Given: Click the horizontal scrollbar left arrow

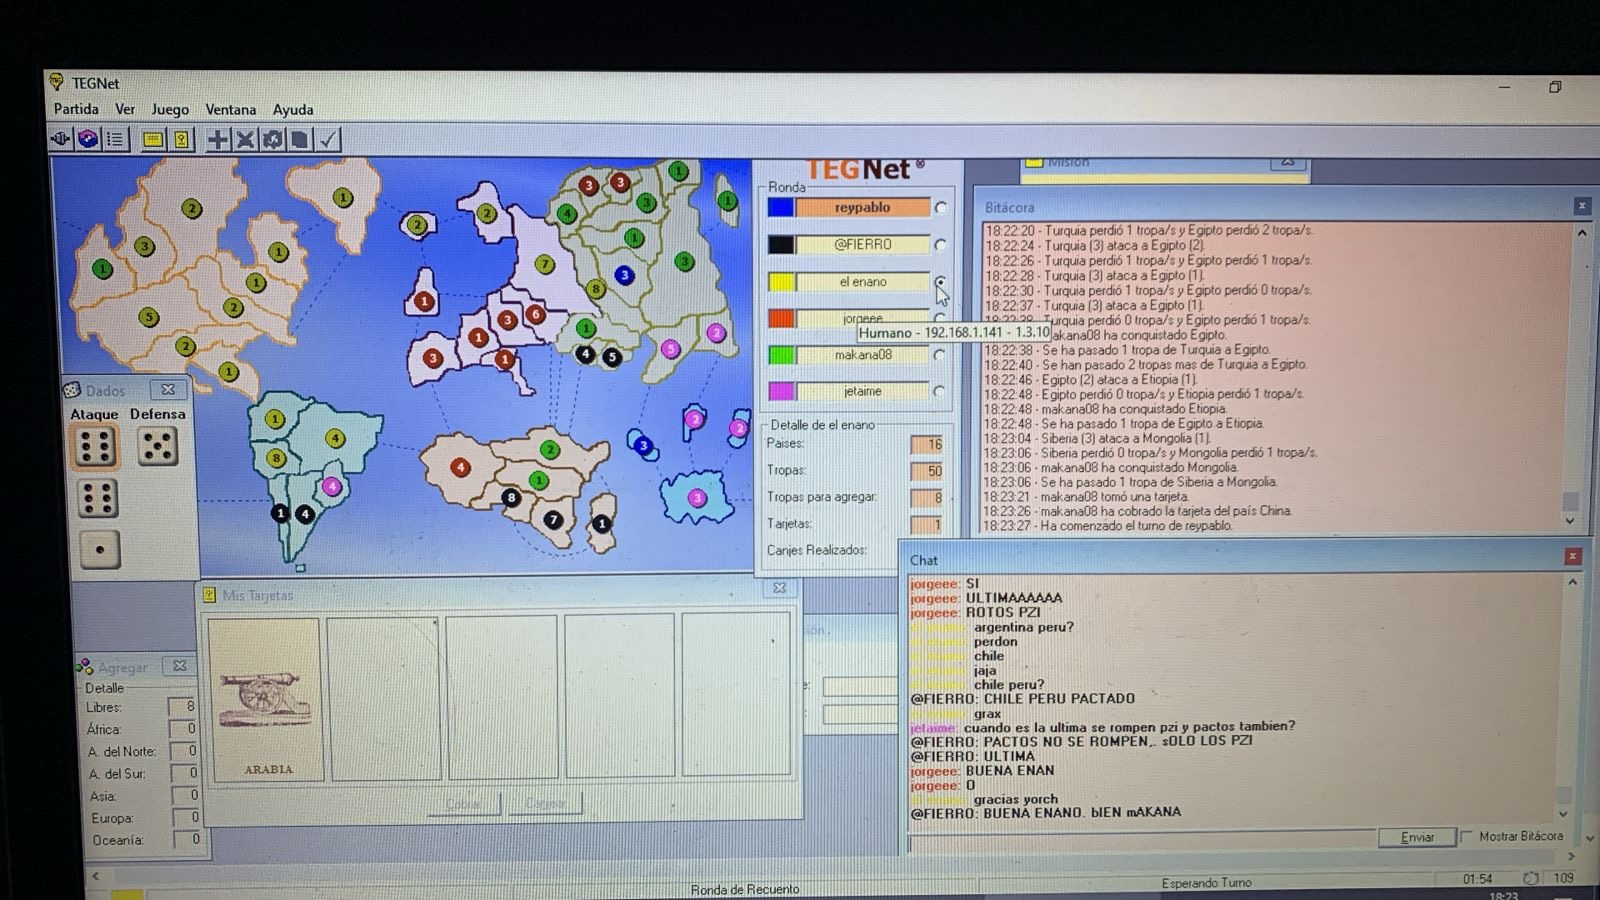Looking at the screenshot, I should point(96,876).
